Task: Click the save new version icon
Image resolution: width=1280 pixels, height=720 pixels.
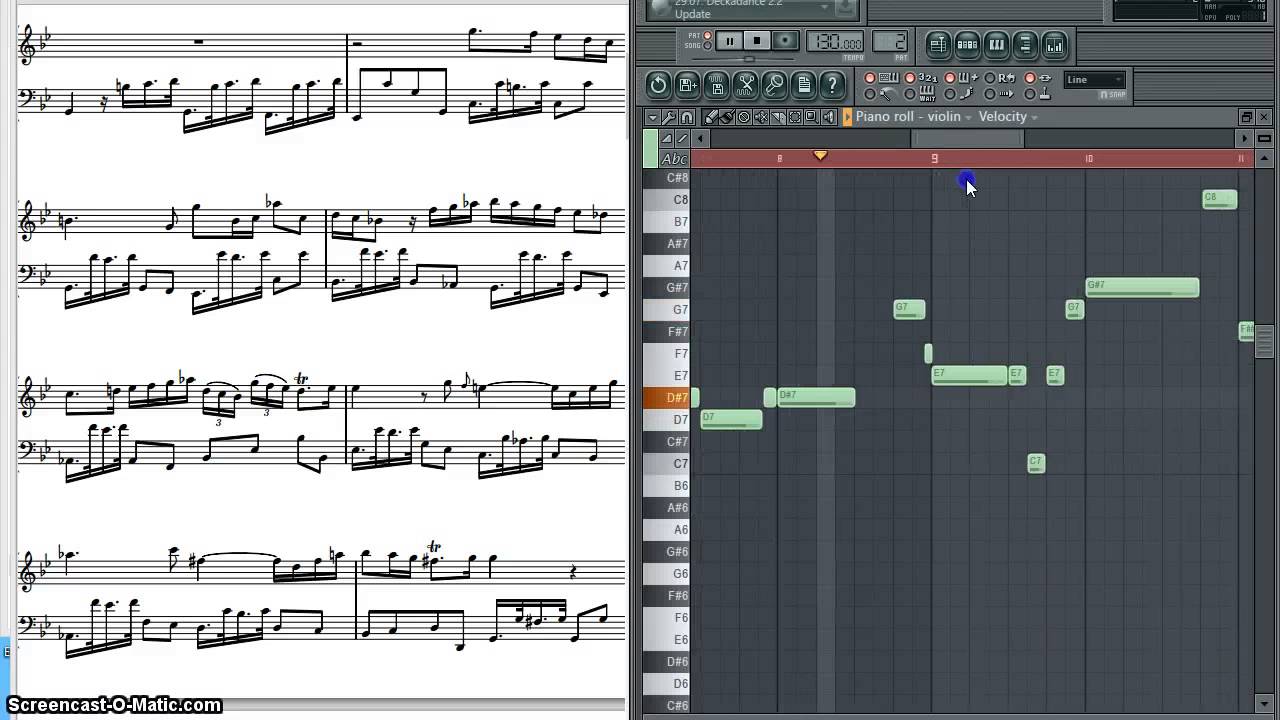Action: coord(687,85)
